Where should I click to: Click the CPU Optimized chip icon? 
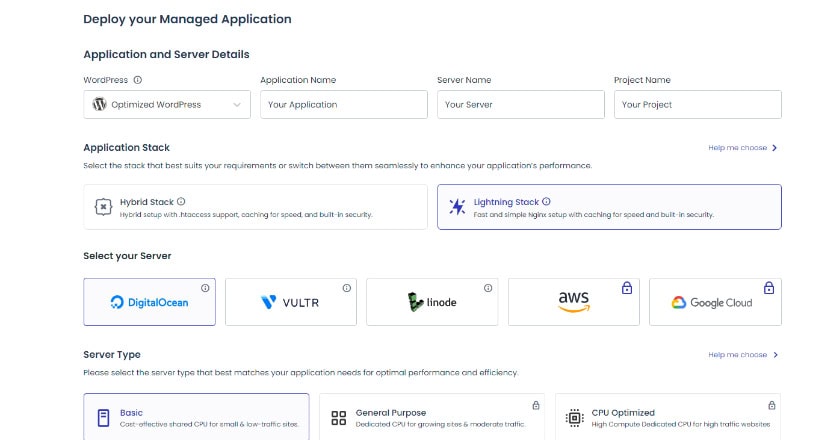click(x=574, y=418)
